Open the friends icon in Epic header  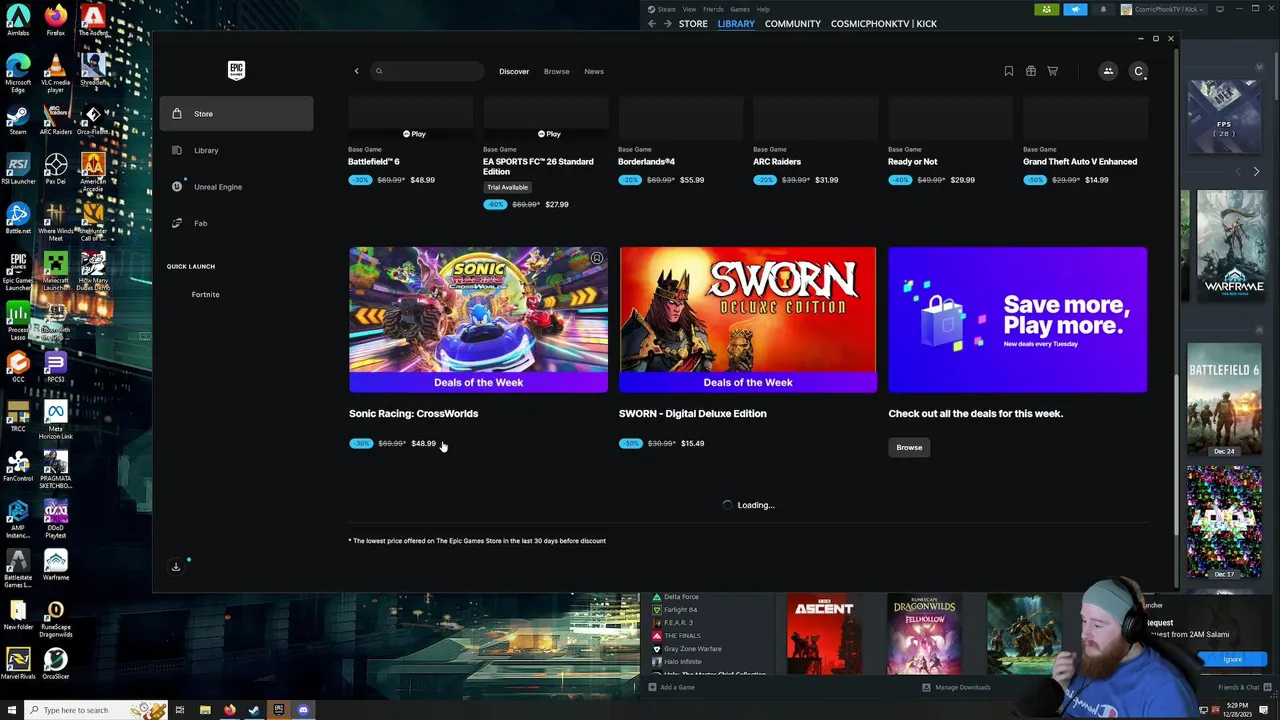click(x=1108, y=71)
